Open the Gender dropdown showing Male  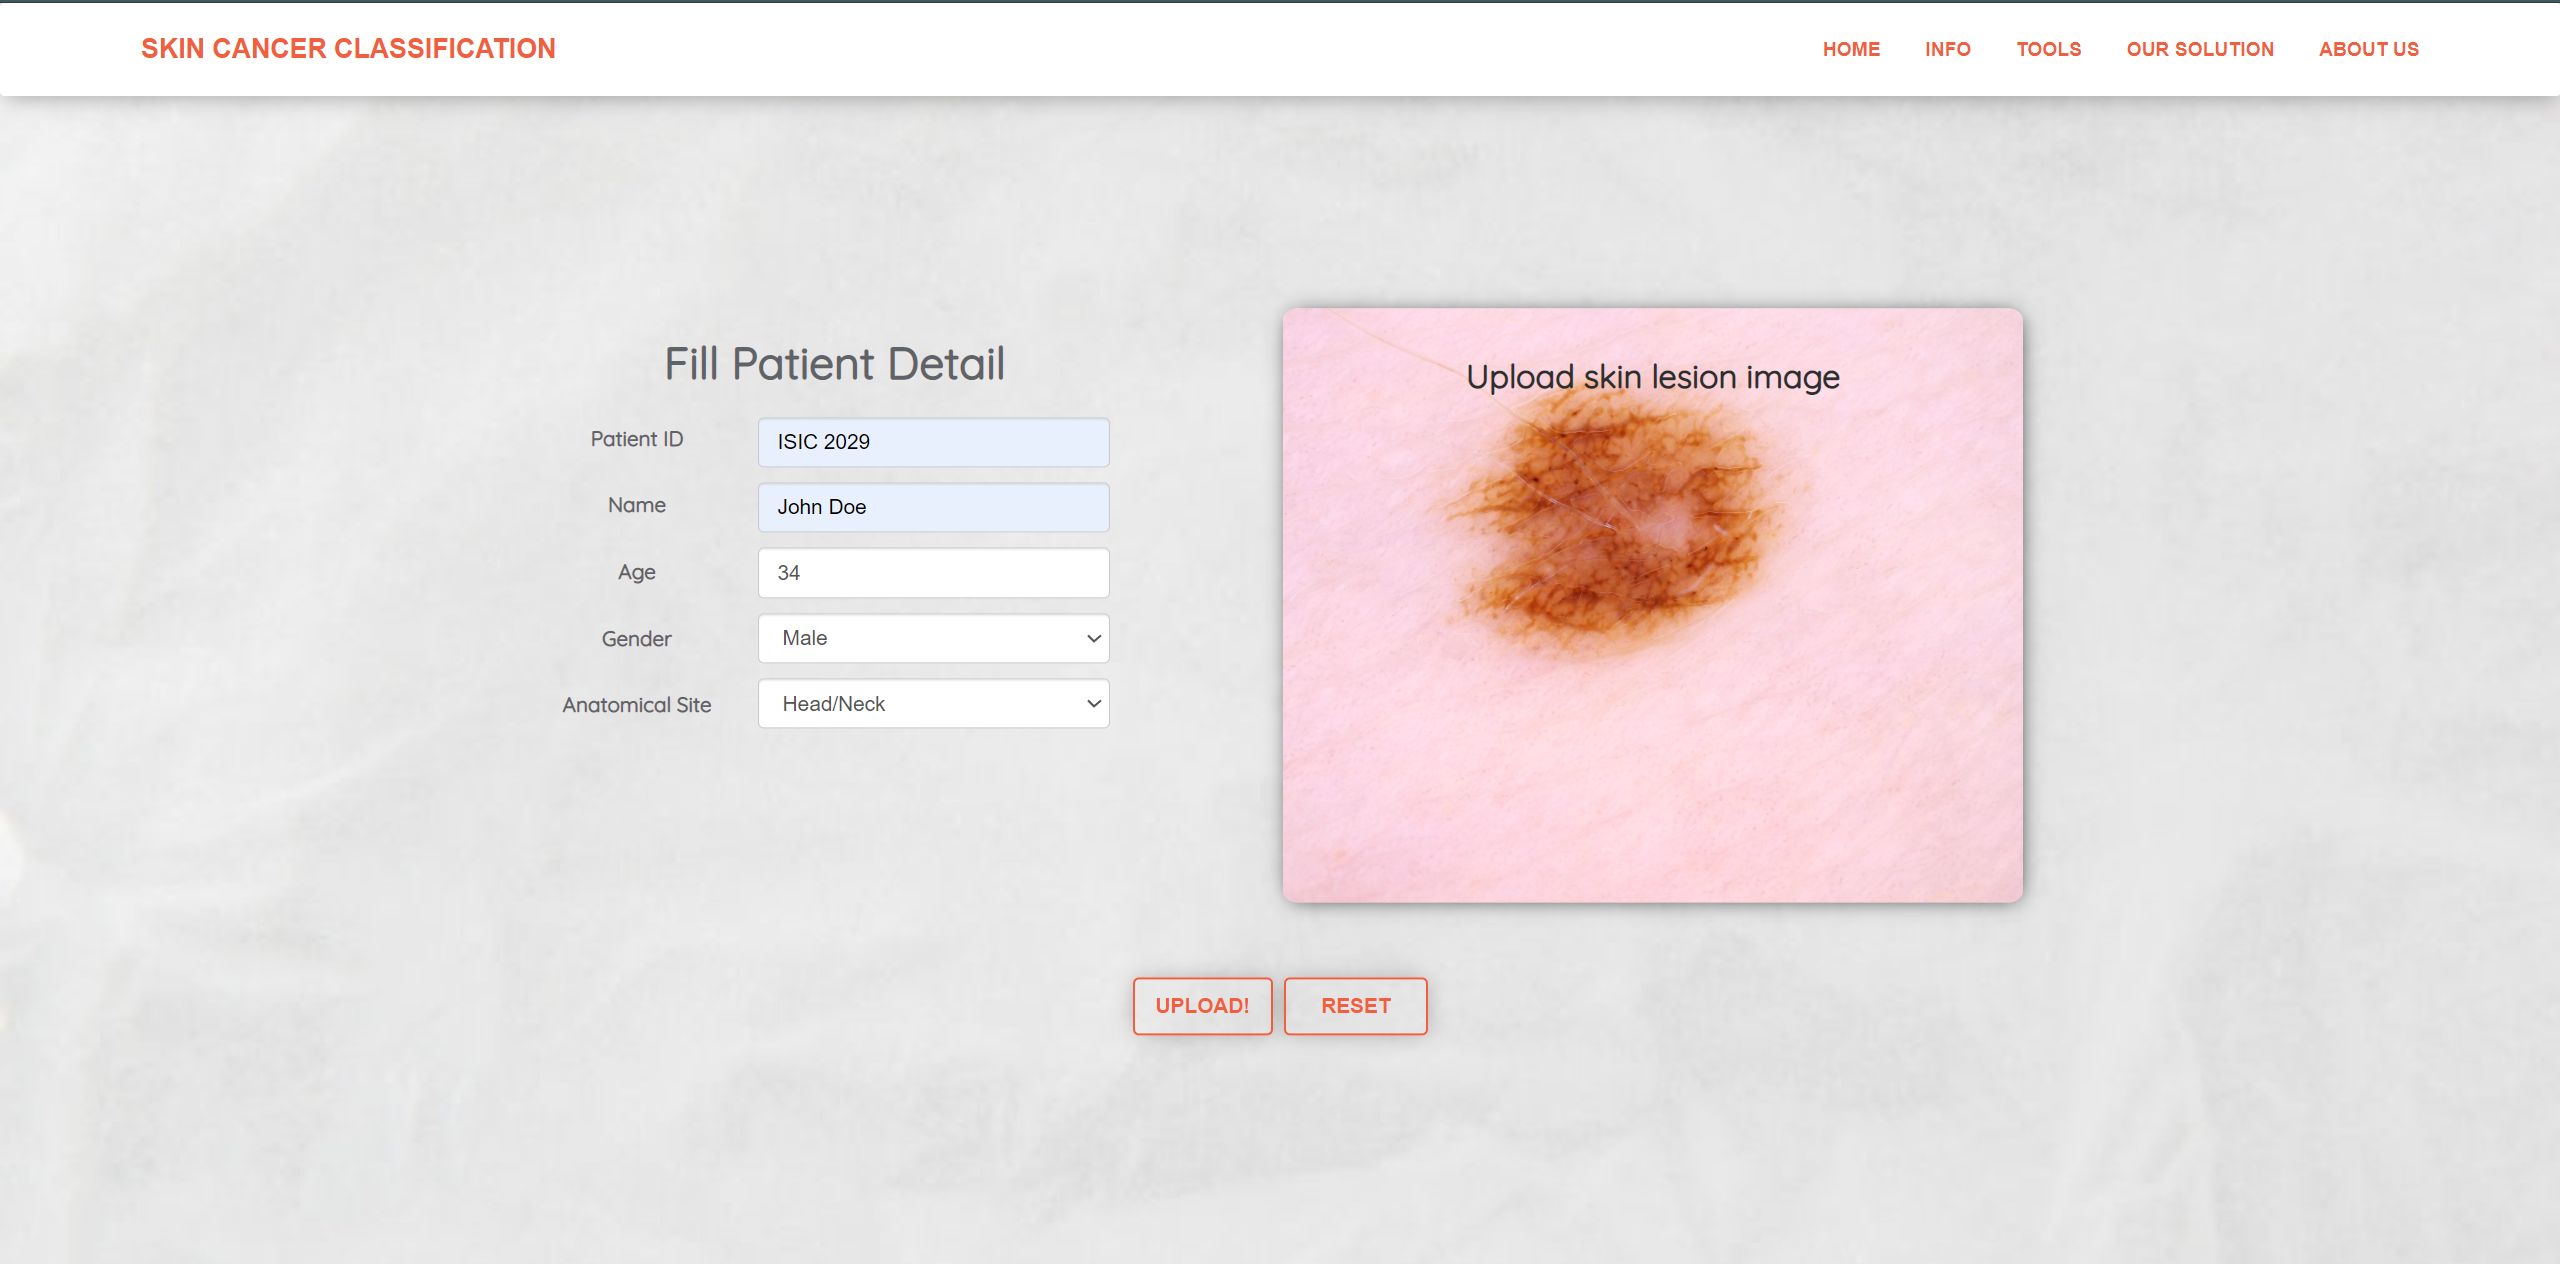point(933,638)
